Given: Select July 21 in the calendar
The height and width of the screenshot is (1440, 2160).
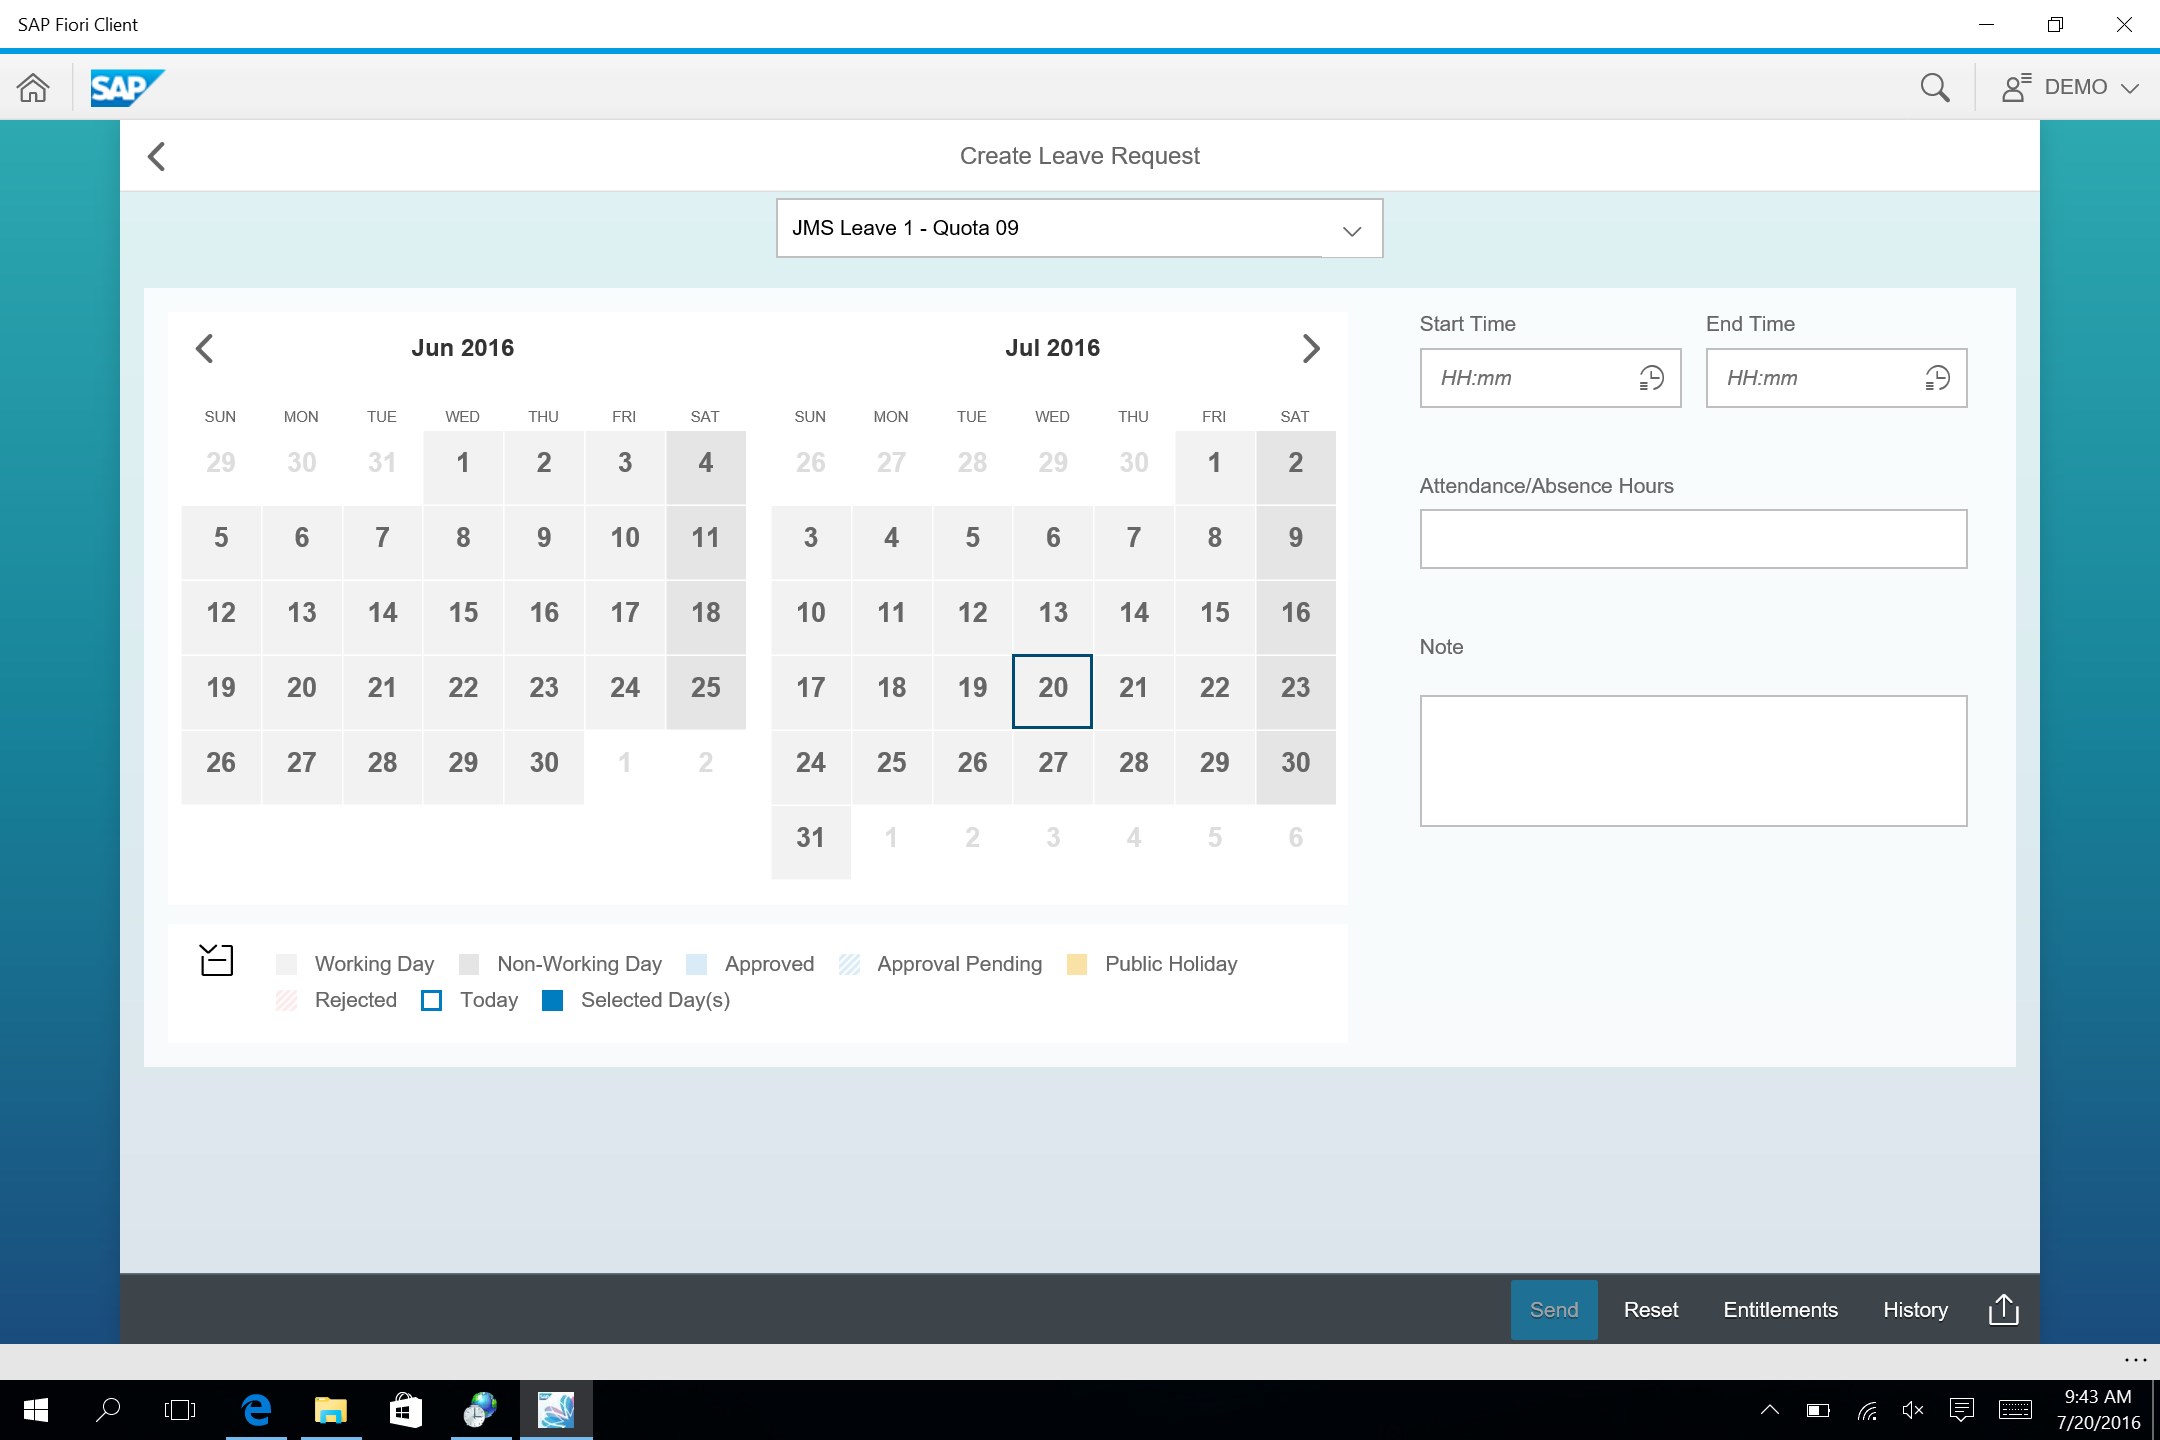Looking at the screenshot, I should point(1133,688).
